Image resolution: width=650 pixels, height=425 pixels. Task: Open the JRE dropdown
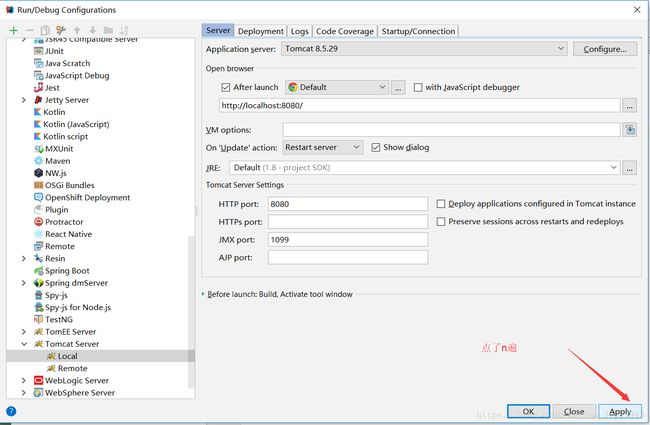[425, 168]
